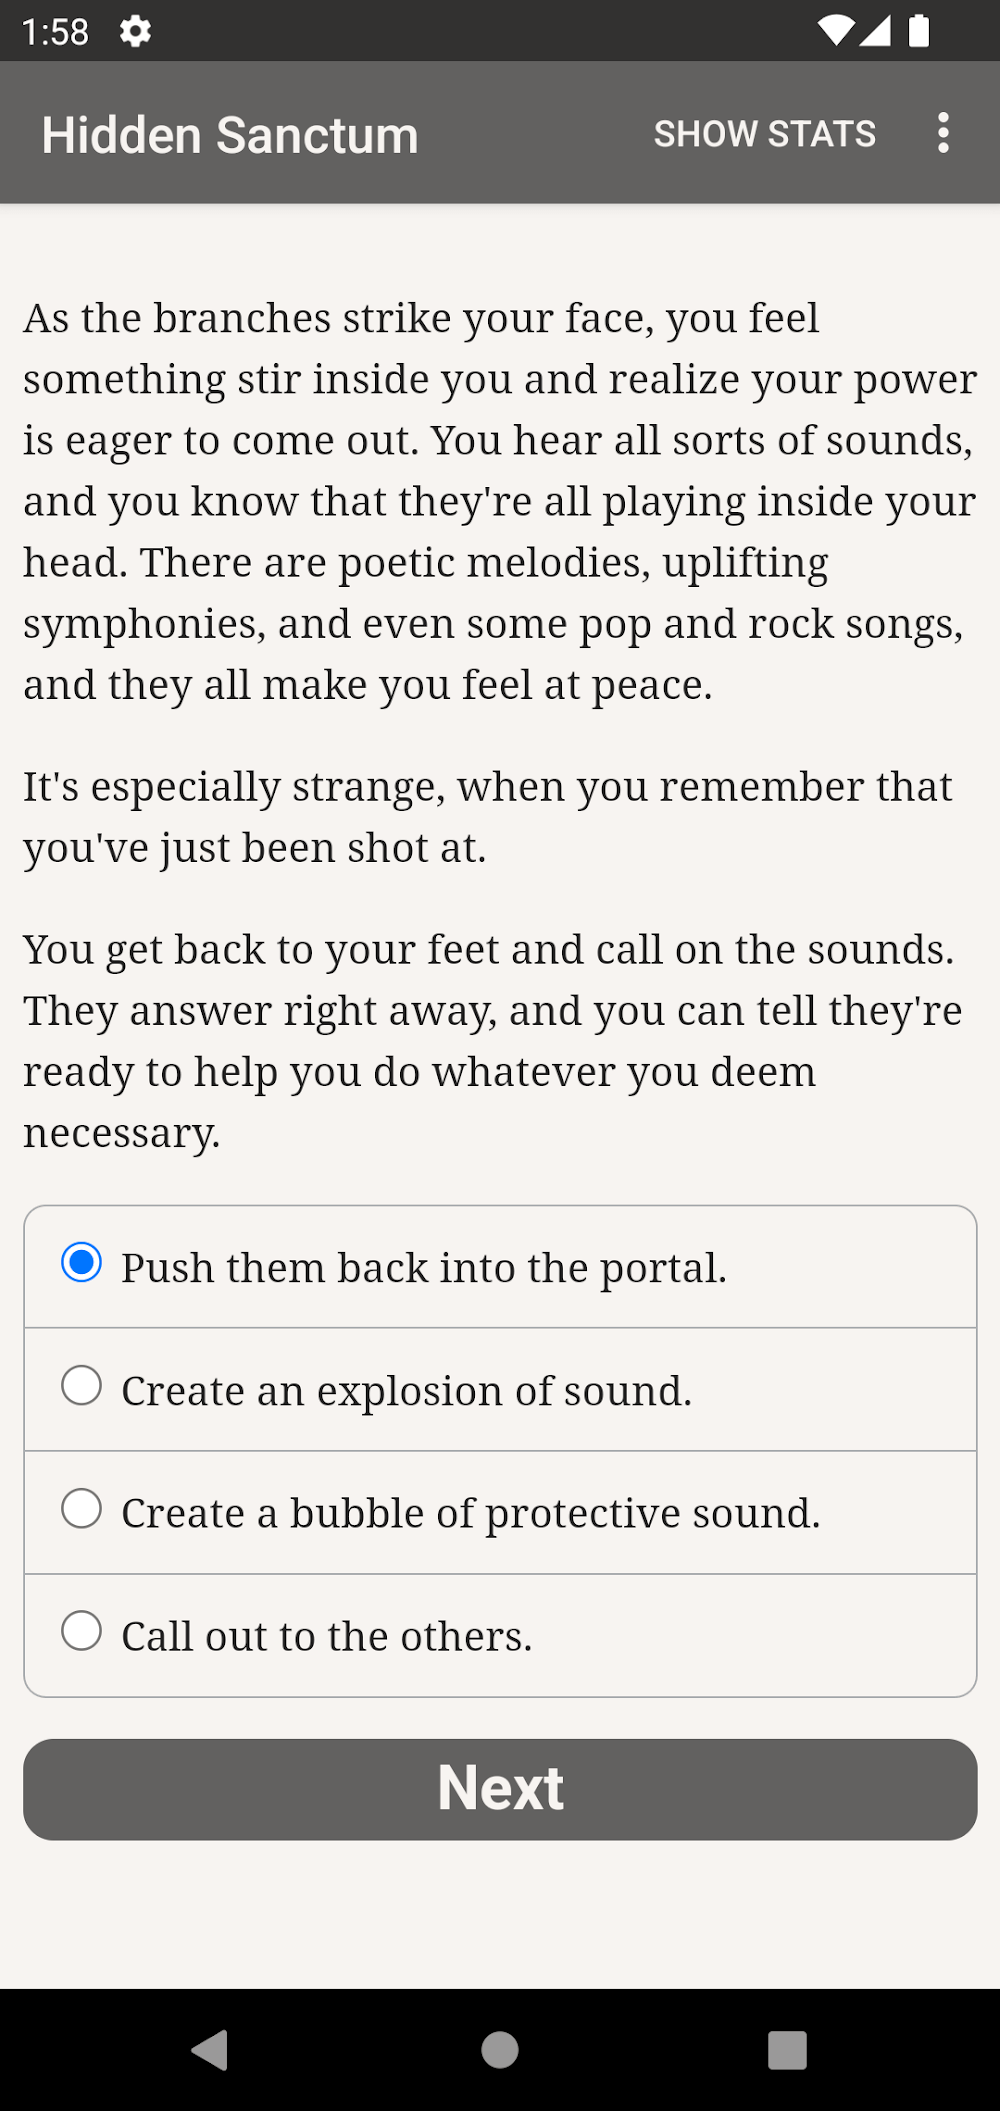
Task: Tap the 'Create an explosion of sound.' option text
Action: 407,1391
